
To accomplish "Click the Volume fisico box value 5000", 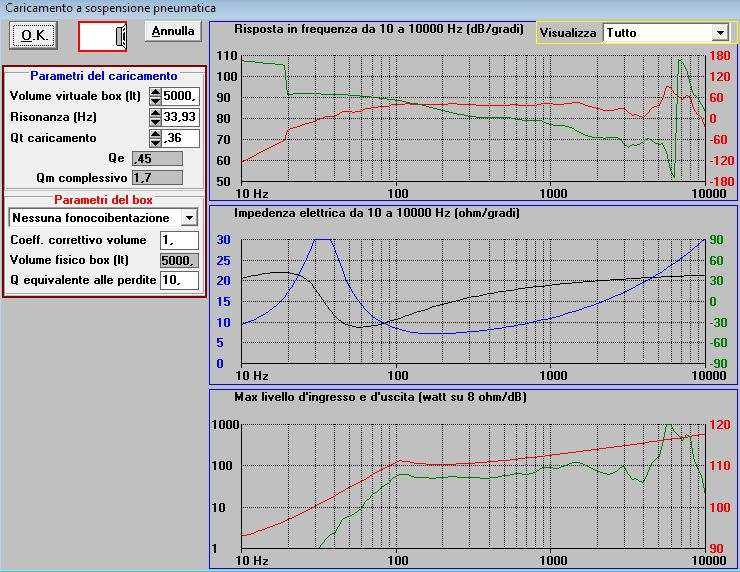I will click(179, 261).
